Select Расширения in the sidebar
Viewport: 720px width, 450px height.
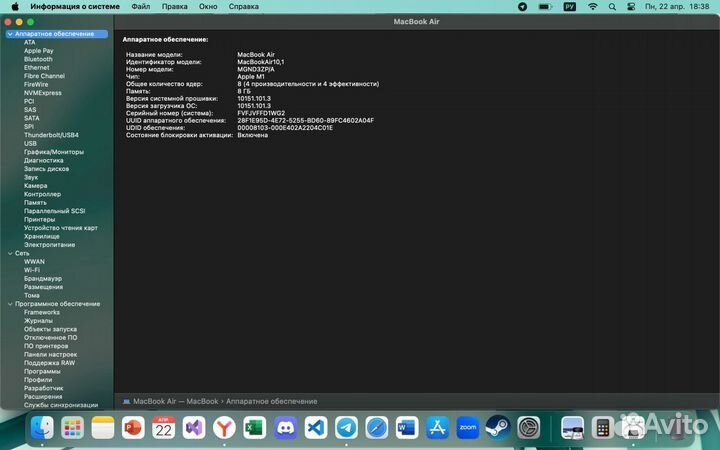(43, 397)
